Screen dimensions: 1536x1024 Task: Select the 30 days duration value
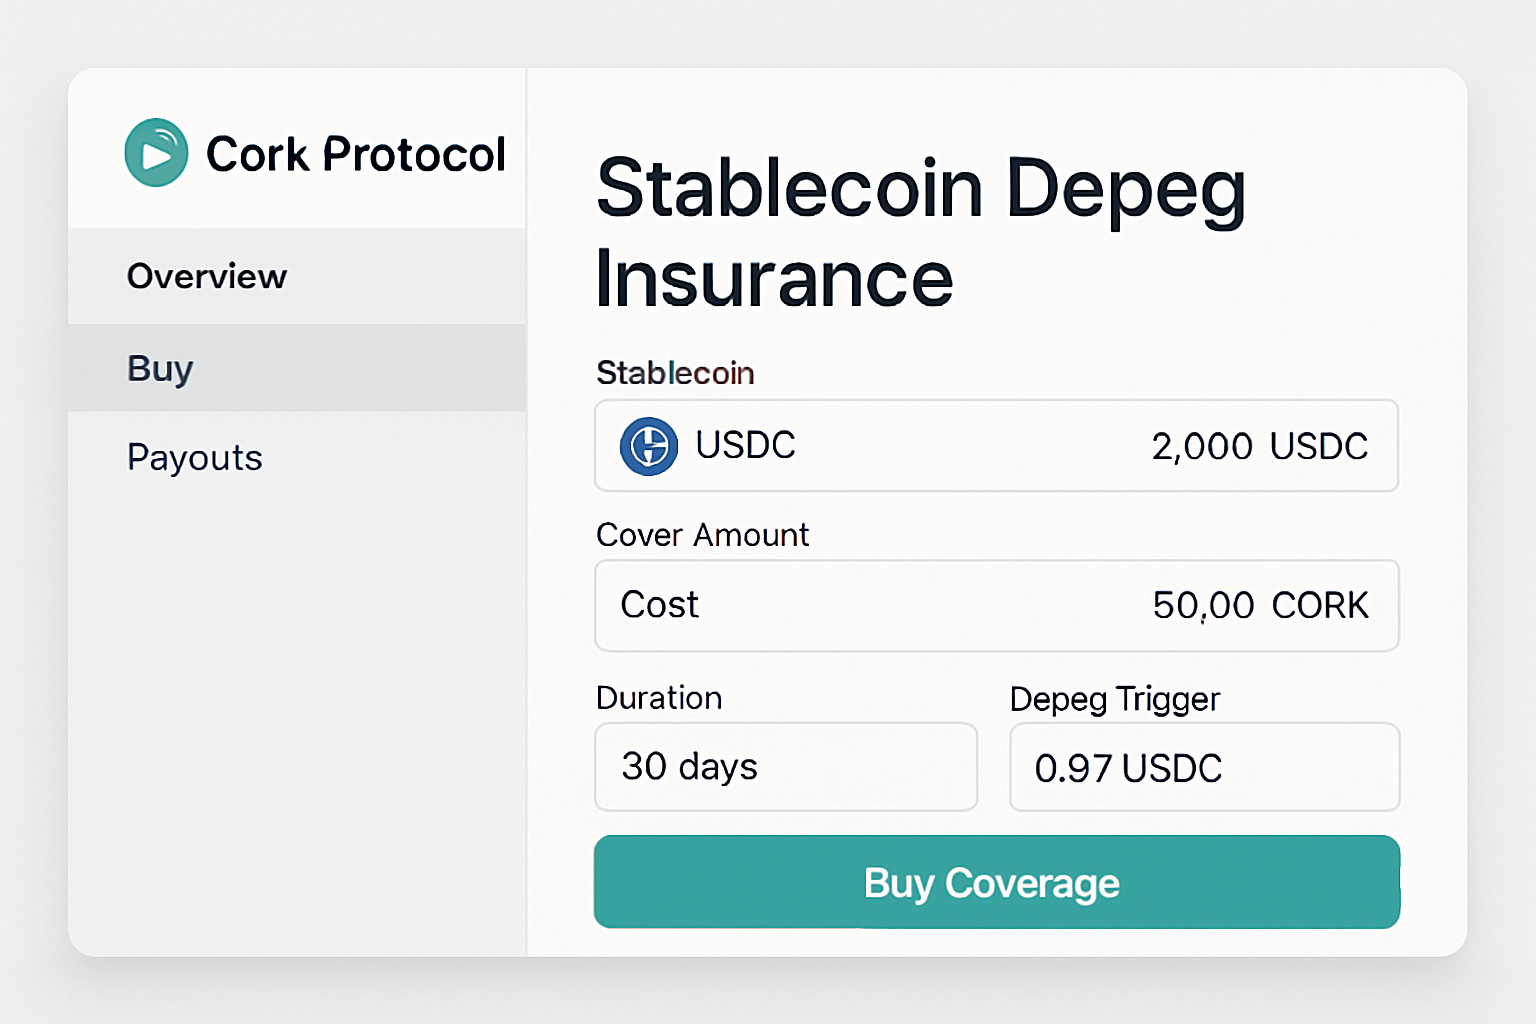point(690,767)
